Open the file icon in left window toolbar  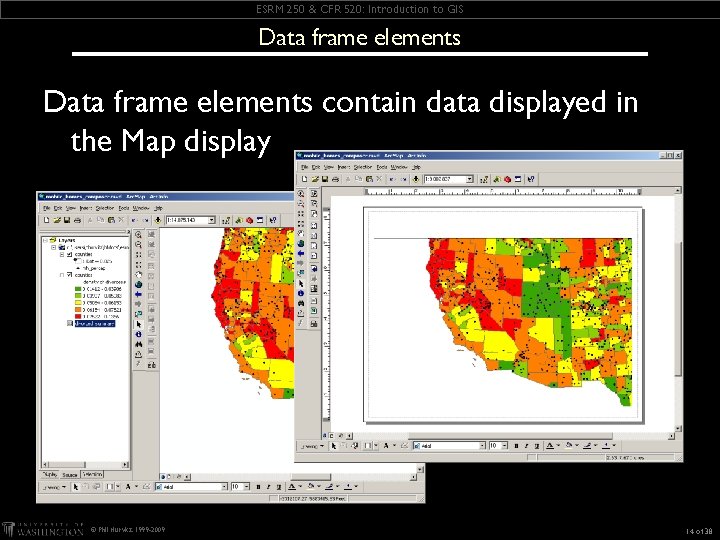pyautogui.click(x=57, y=220)
